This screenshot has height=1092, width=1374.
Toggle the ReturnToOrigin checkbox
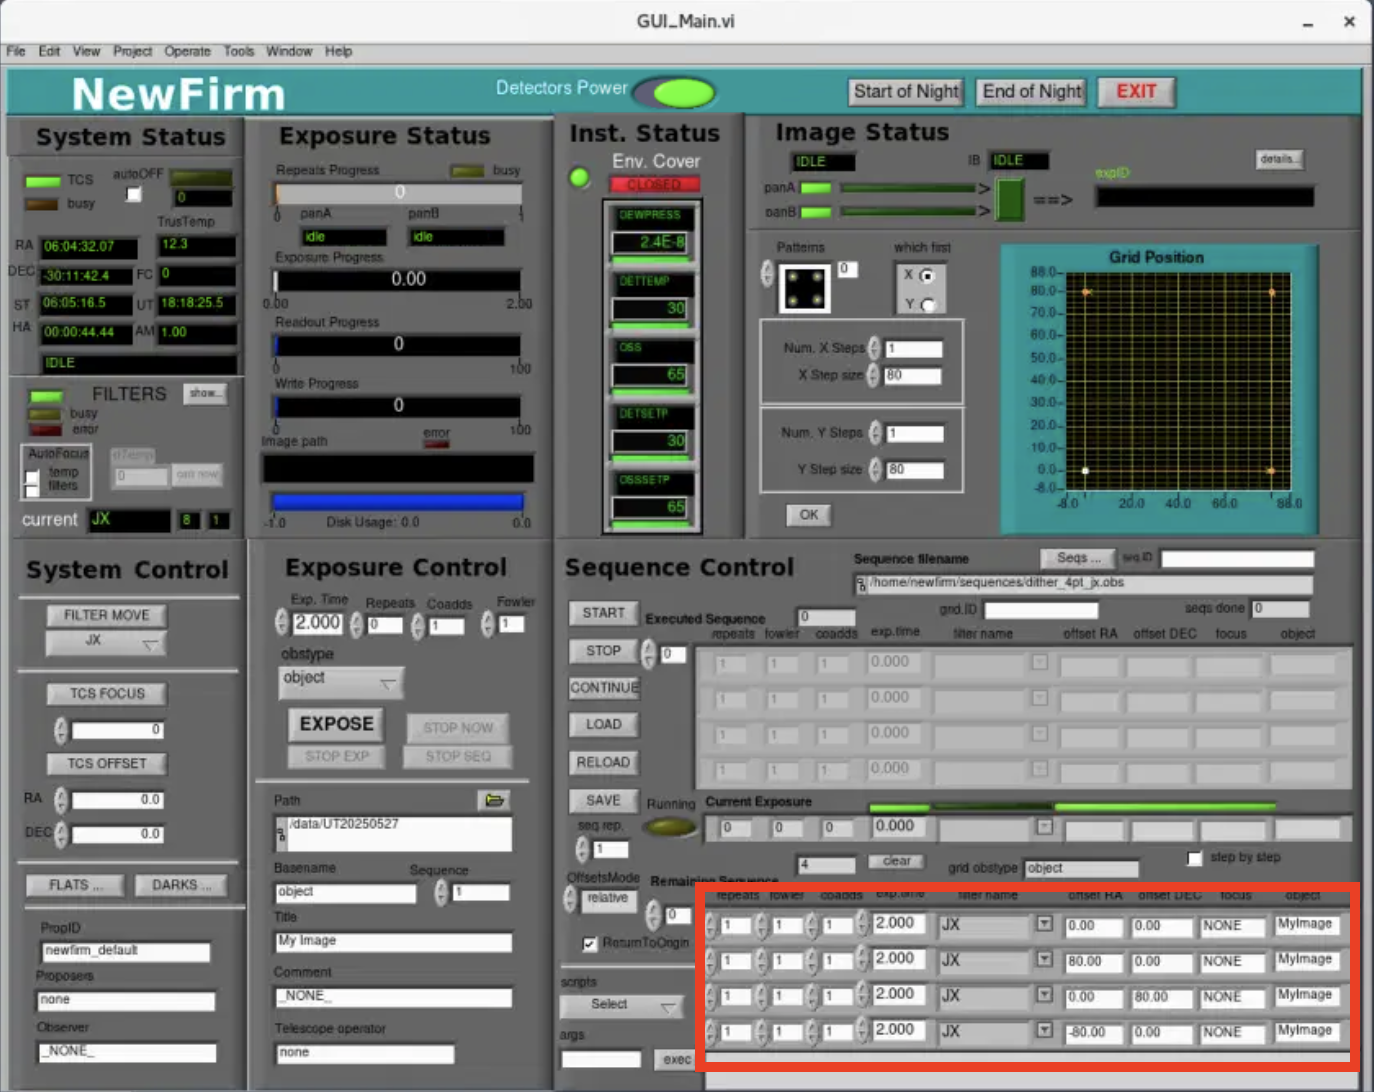tap(589, 943)
